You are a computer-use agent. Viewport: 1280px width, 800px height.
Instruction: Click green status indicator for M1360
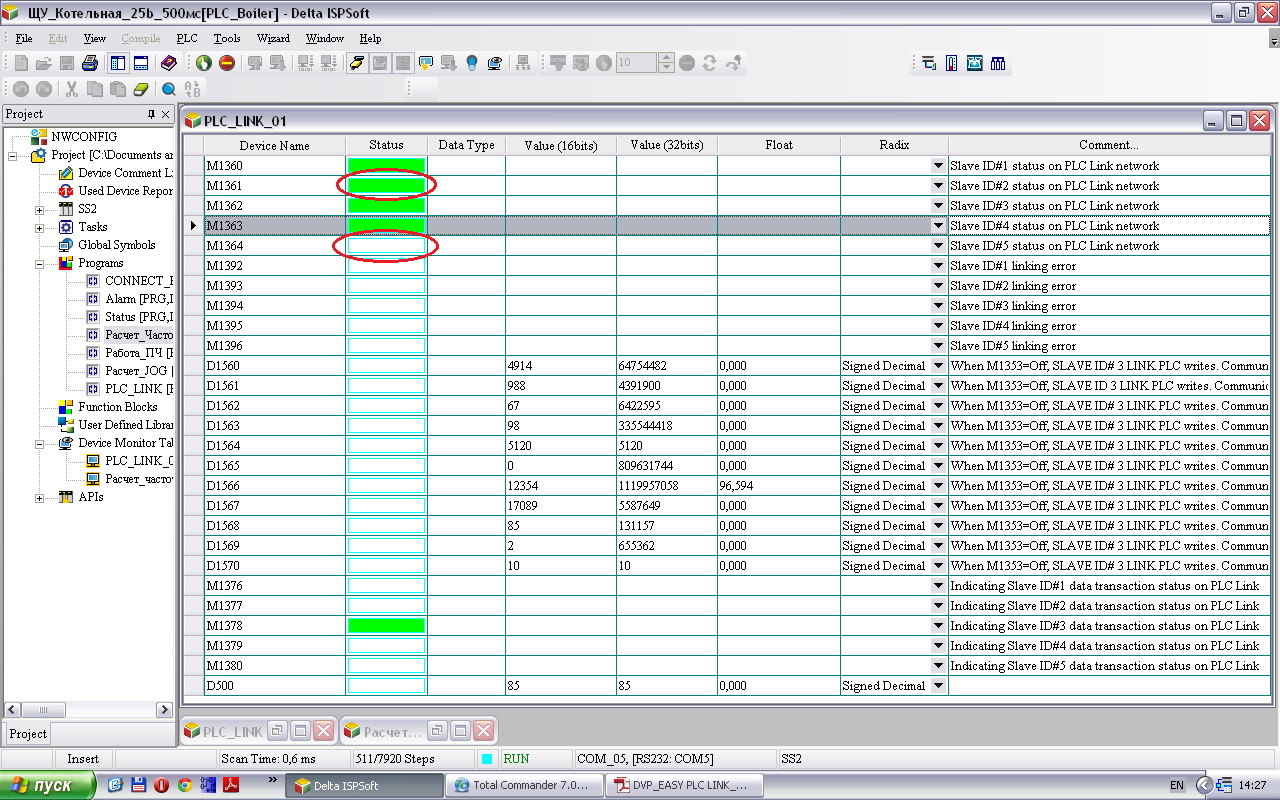point(386,166)
